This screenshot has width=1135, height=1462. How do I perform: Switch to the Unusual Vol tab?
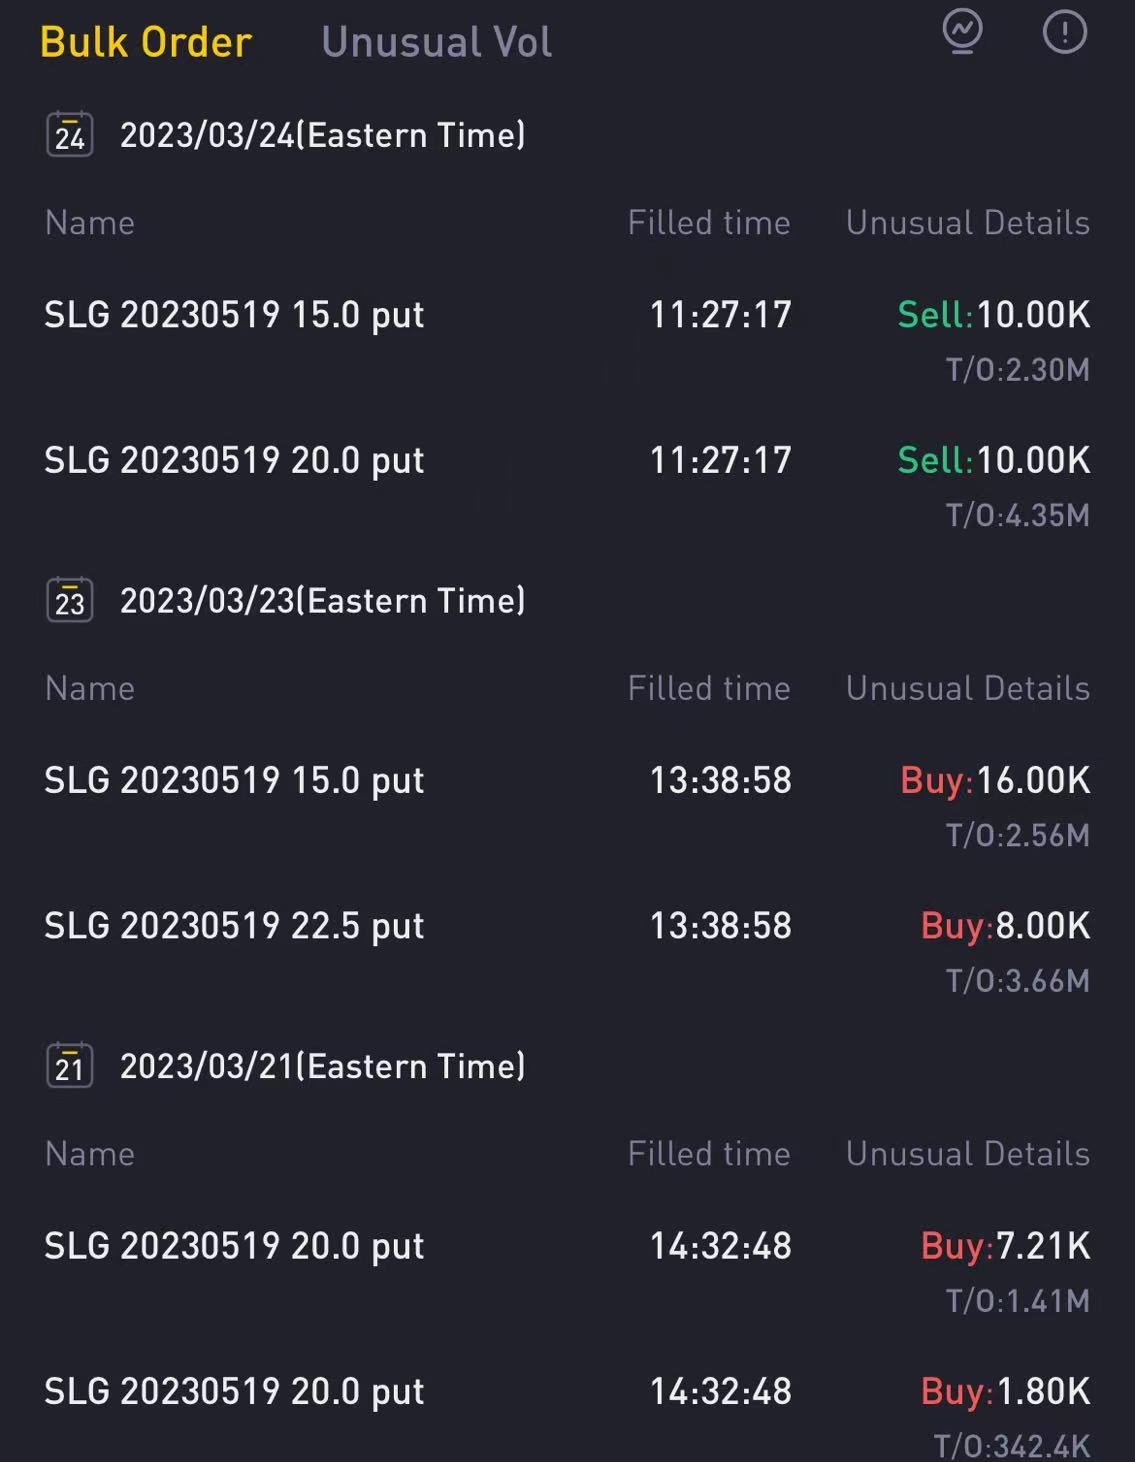click(x=436, y=42)
